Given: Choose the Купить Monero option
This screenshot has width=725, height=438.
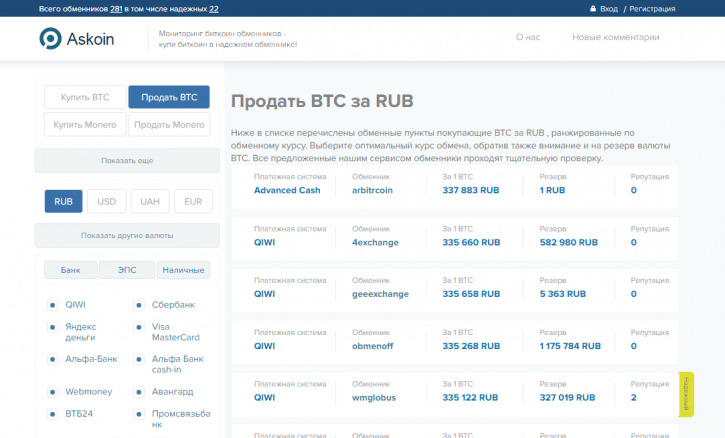Looking at the screenshot, I should (x=85, y=125).
